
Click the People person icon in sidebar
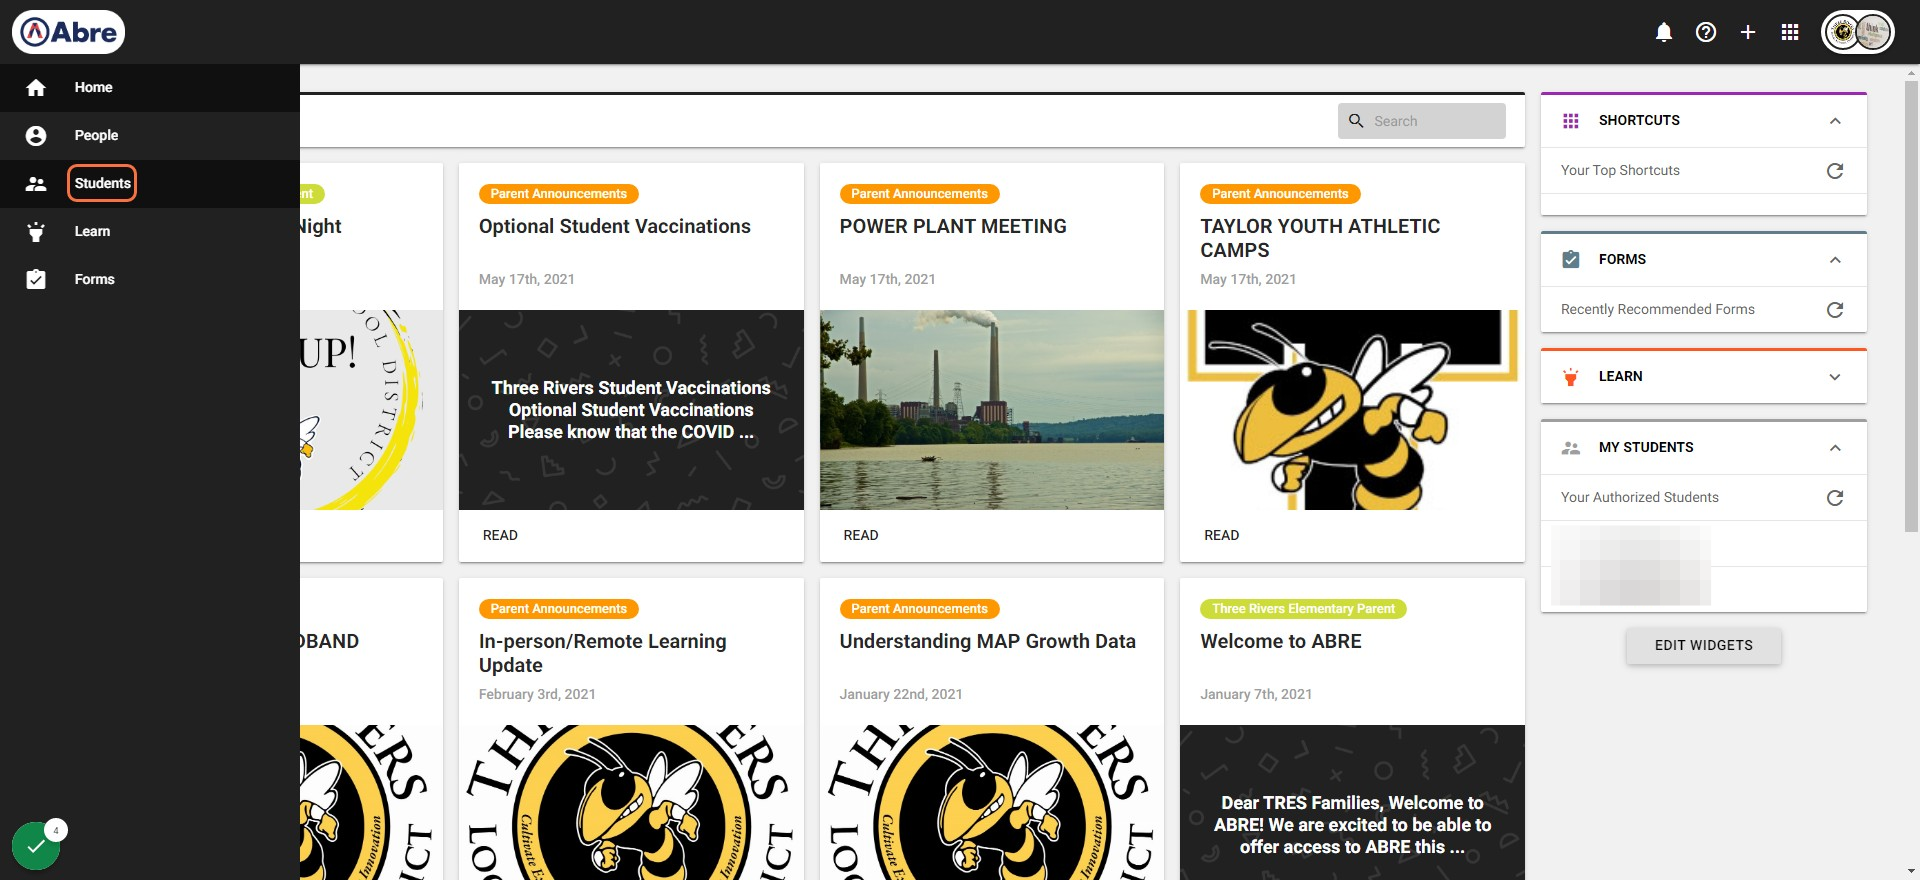pos(36,136)
